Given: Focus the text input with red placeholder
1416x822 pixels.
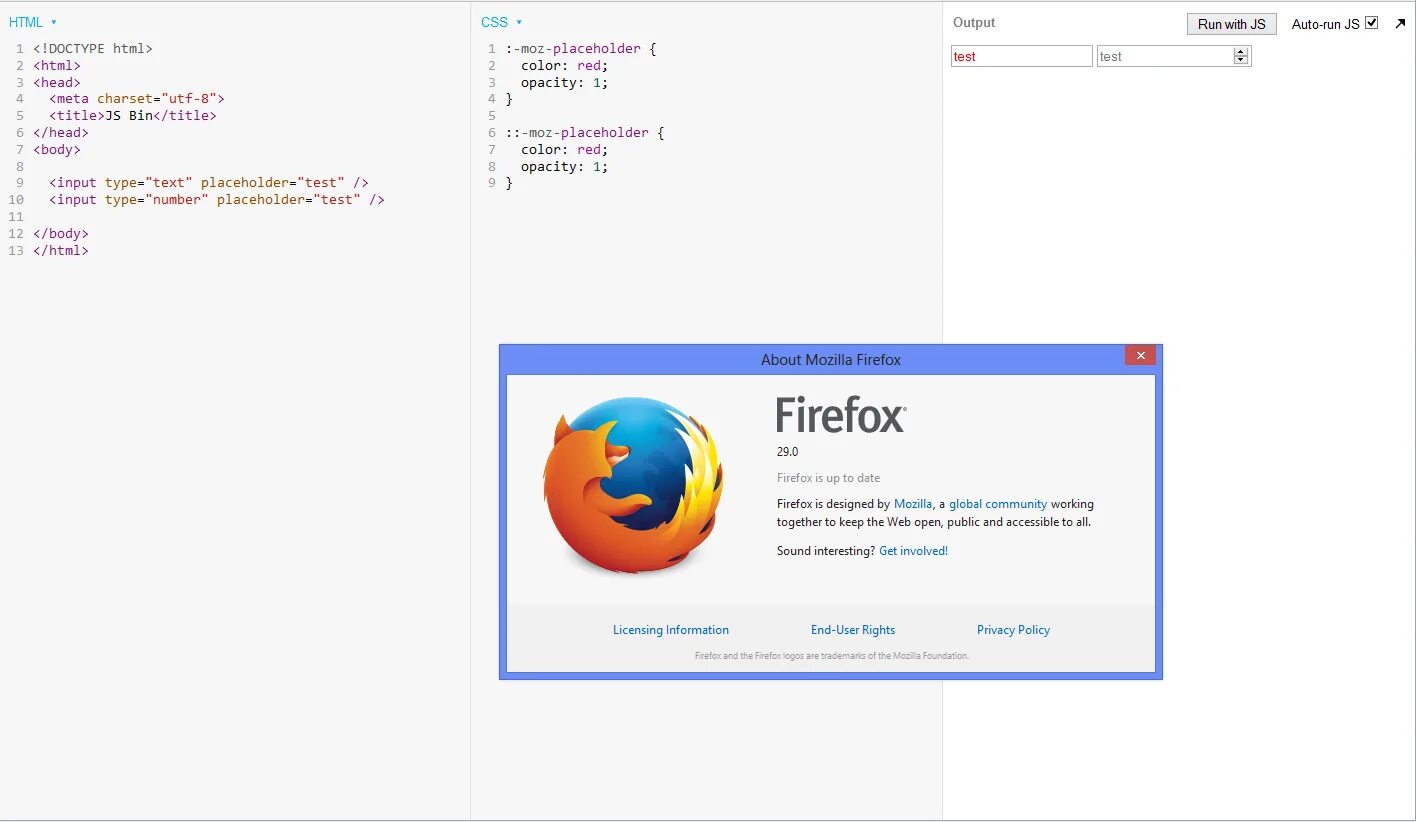Looking at the screenshot, I should tap(1021, 56).
